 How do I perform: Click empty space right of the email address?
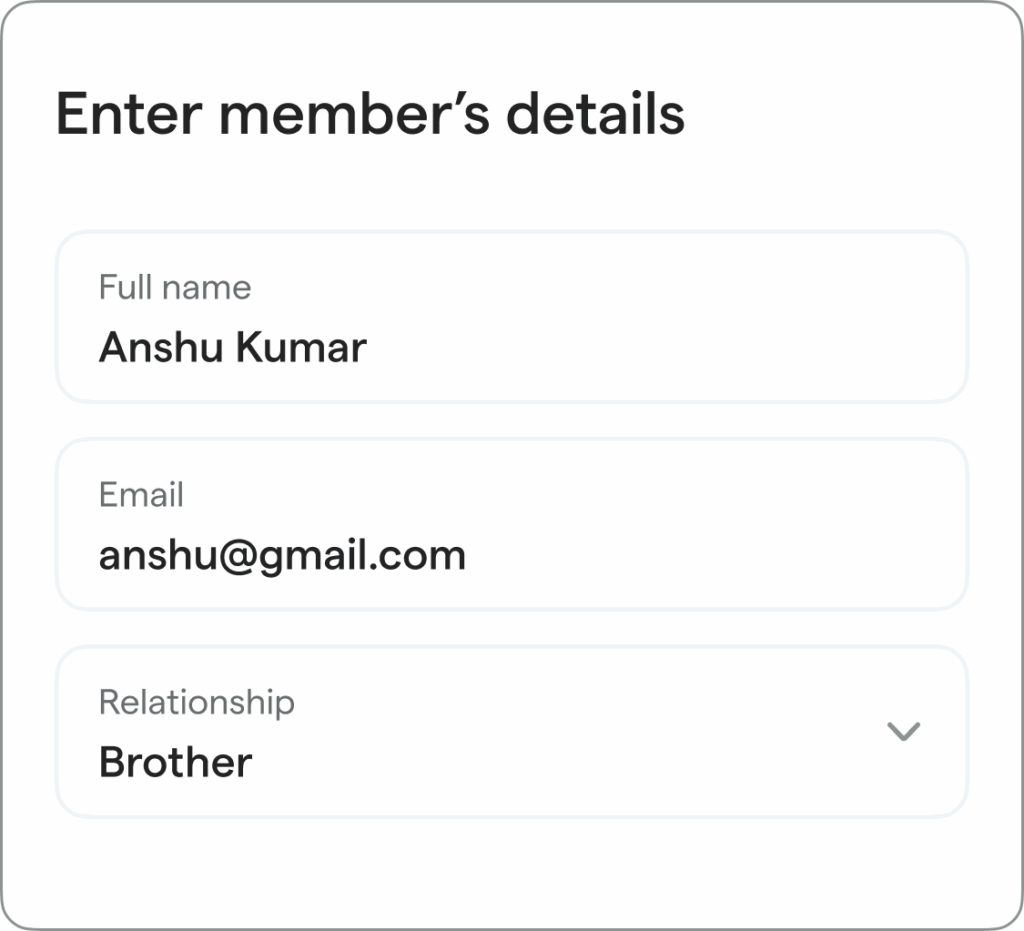click(710, 555)
